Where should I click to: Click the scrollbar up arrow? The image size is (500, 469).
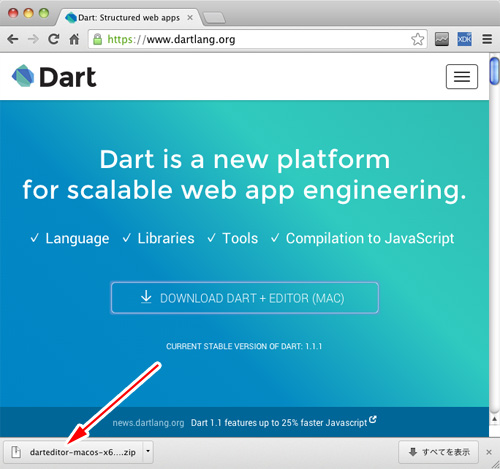click(x=494, y=419)
